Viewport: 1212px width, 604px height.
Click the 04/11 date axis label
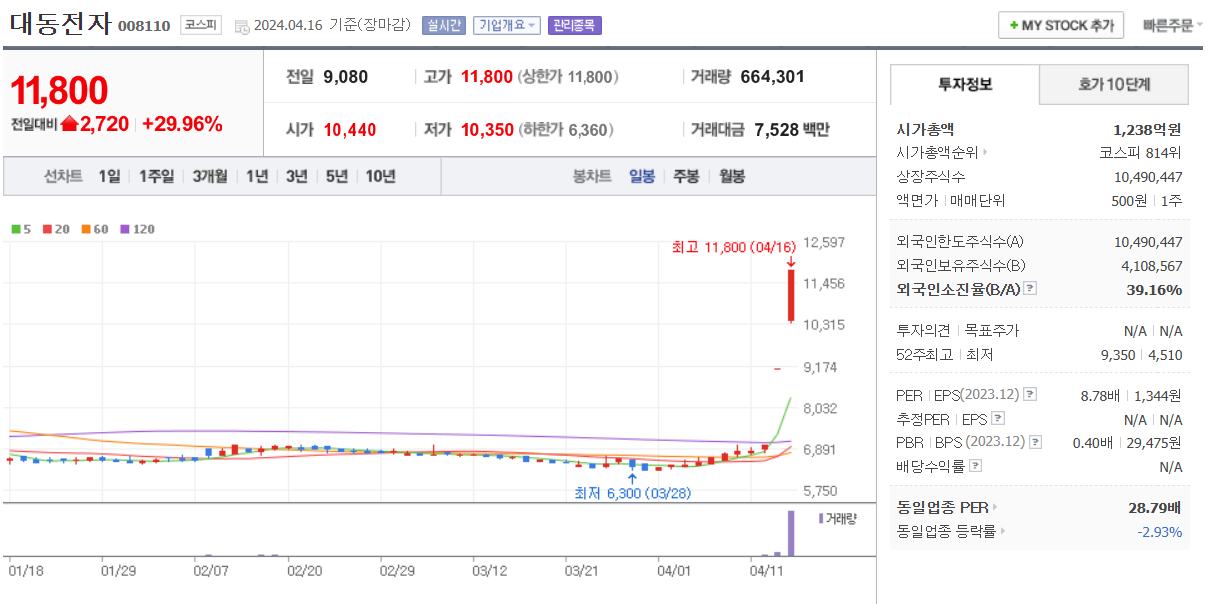[767, 570]
